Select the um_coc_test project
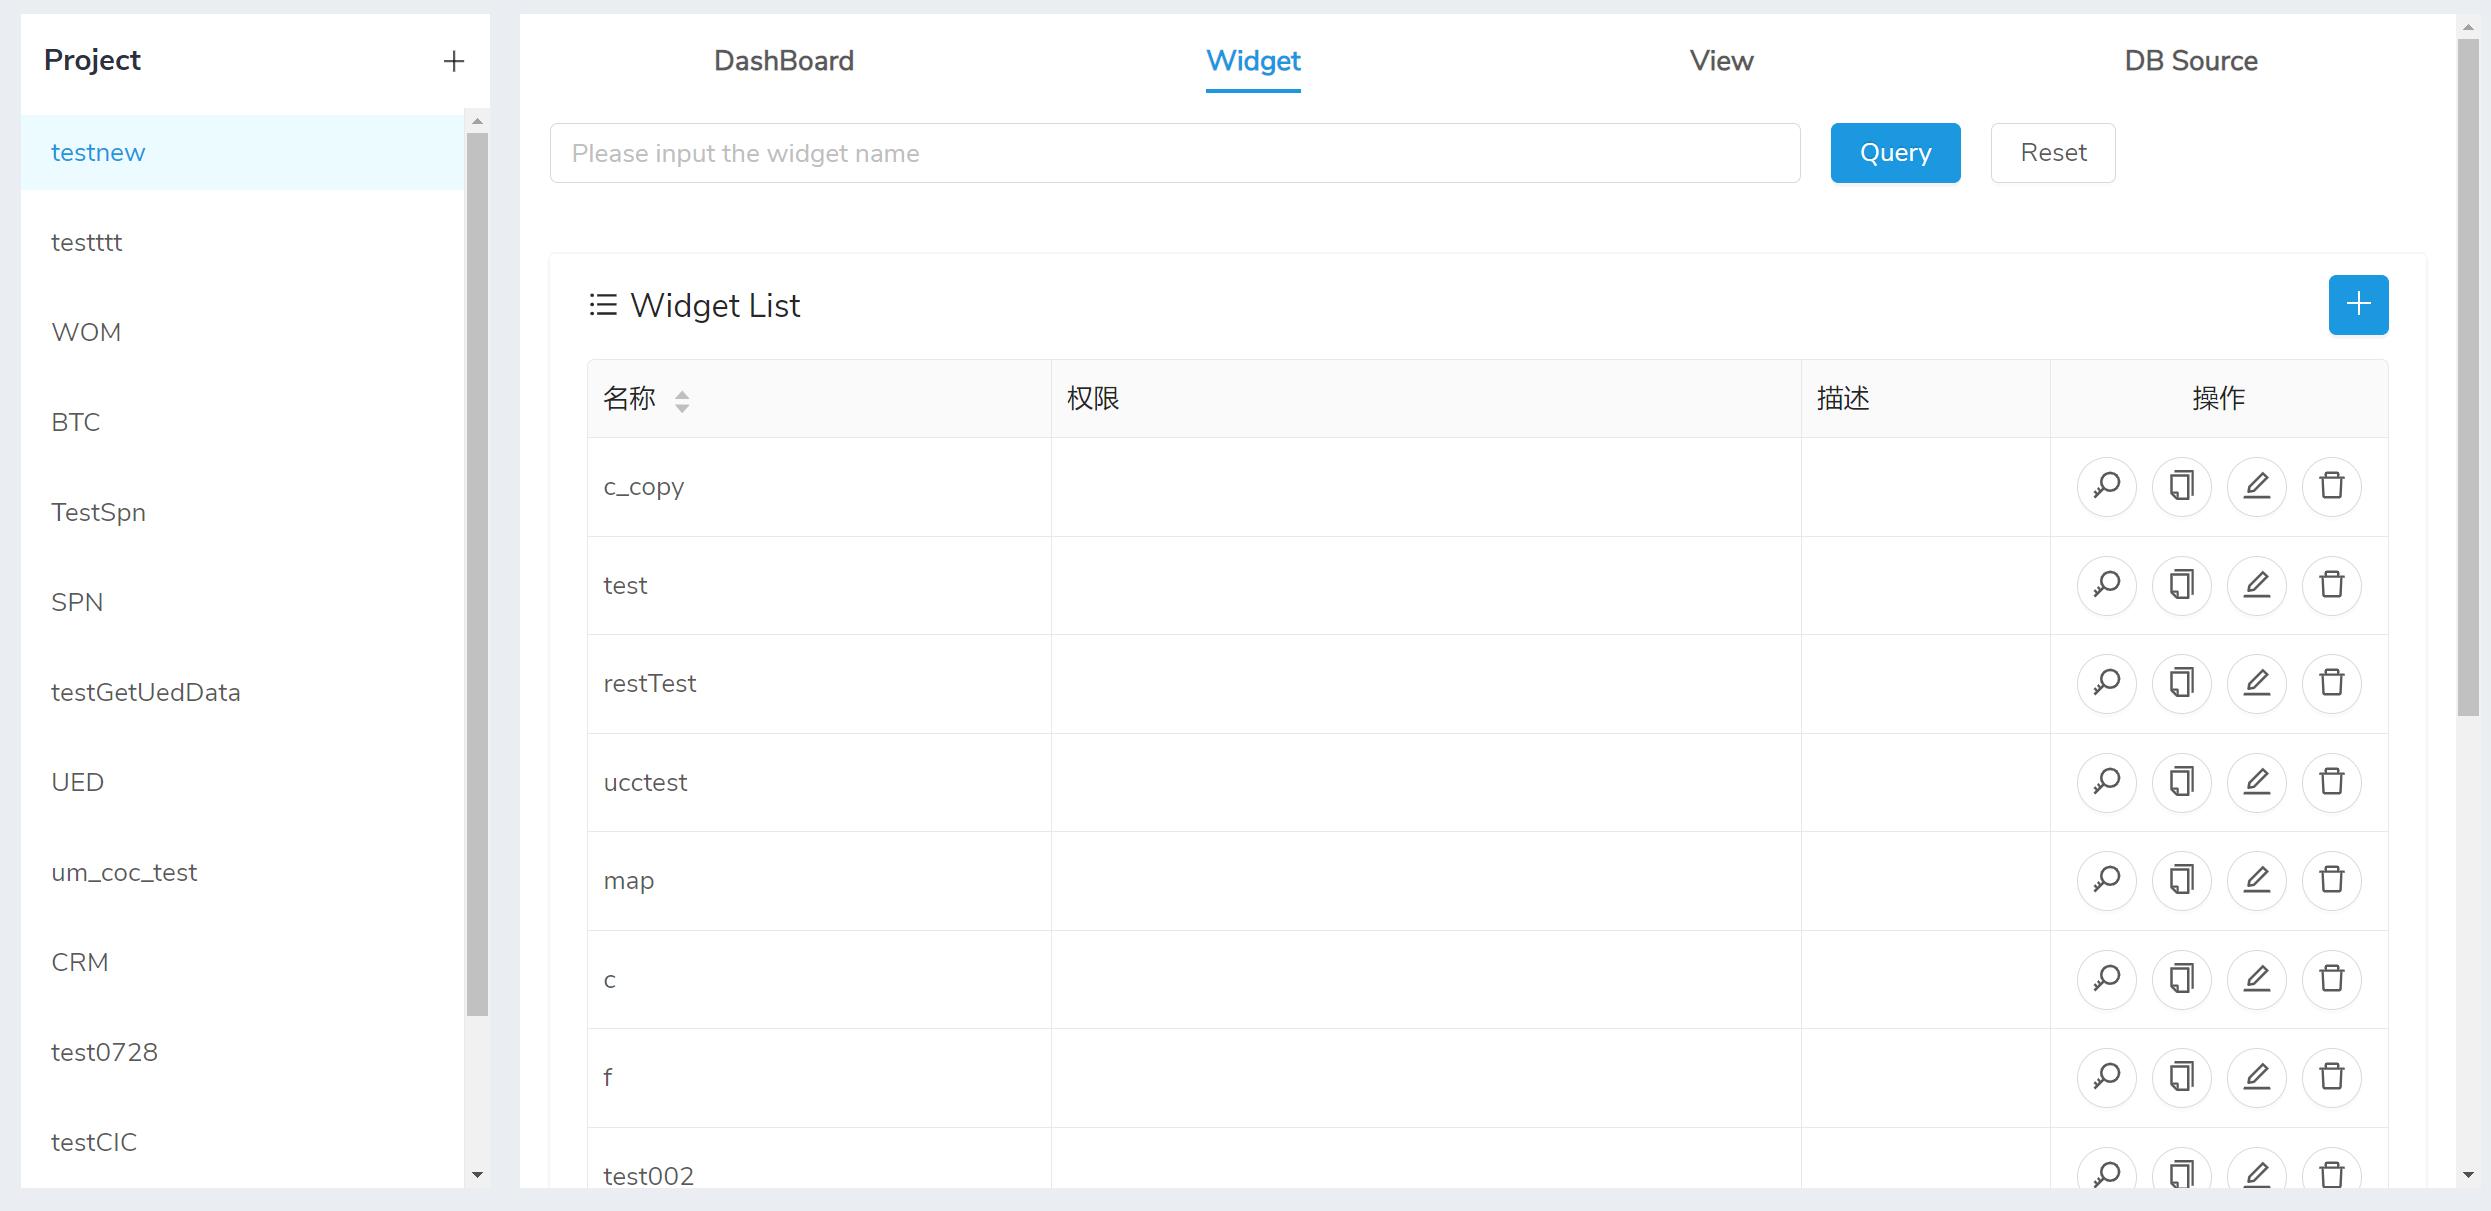The height and width of the screenshot is (1211, 2491). point(242,872)
